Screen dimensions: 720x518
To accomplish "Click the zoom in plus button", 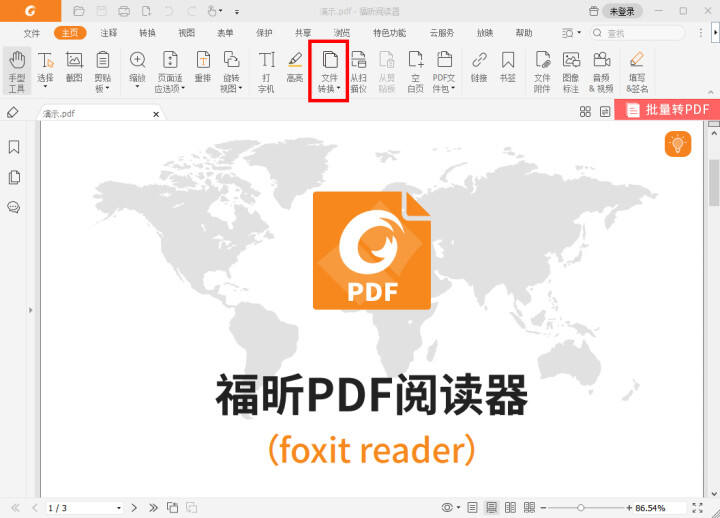I will coord(629,507).
